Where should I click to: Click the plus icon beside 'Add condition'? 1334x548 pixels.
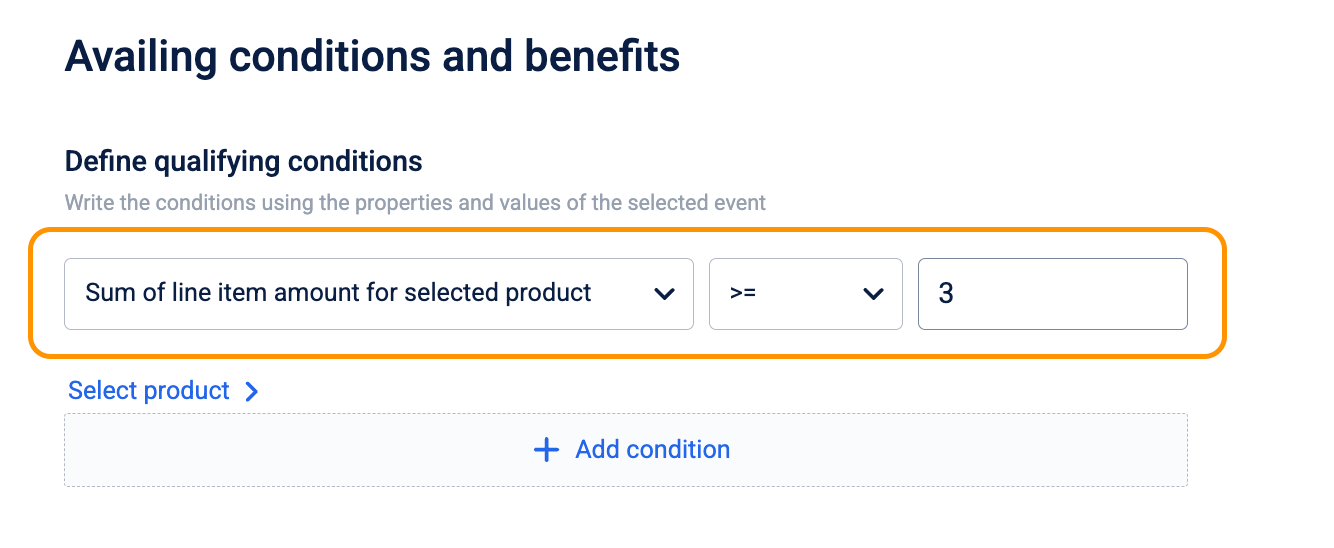(546, 450)
